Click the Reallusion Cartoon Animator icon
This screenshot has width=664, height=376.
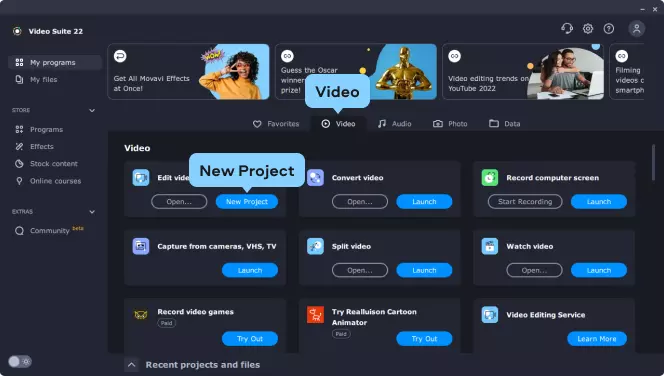[315, 315]
